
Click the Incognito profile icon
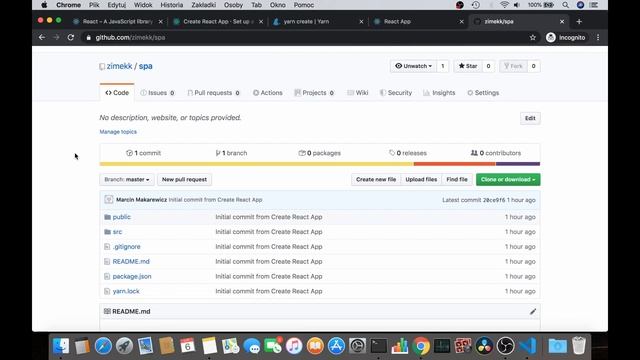[551, 38]
